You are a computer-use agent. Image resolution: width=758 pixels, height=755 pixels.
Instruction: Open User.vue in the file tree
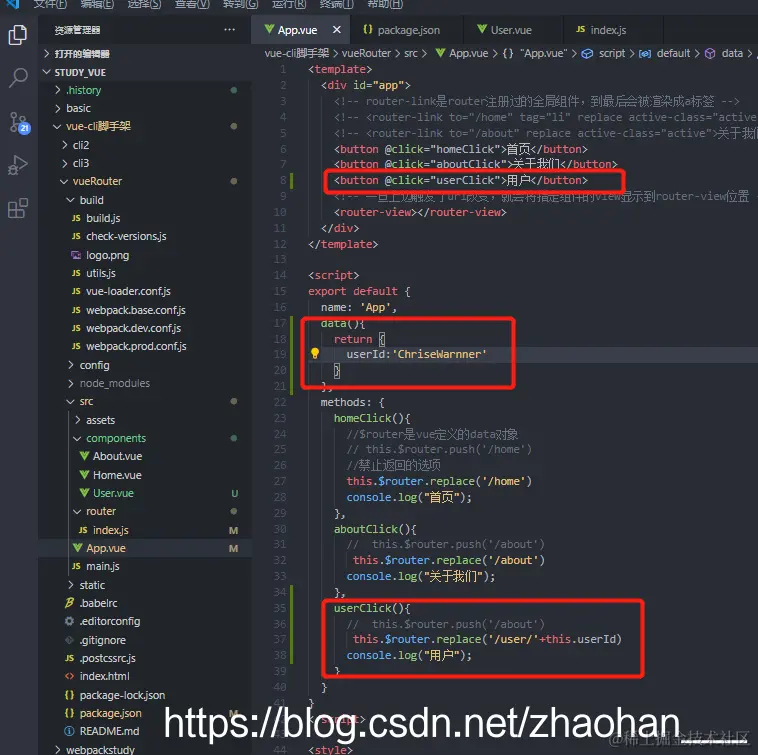(113, 493)
